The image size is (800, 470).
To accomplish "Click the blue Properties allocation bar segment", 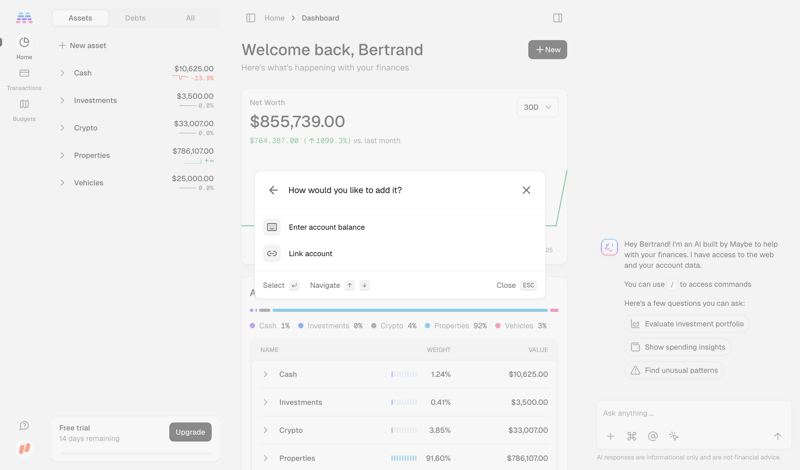I will 410,310.
